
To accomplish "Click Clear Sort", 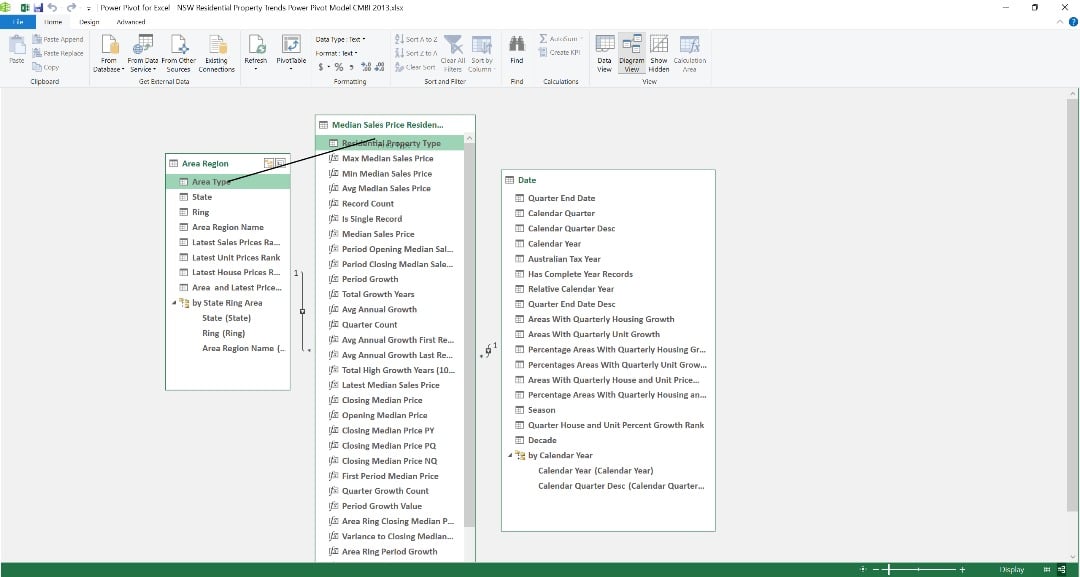I will click(x=415, y=67).
